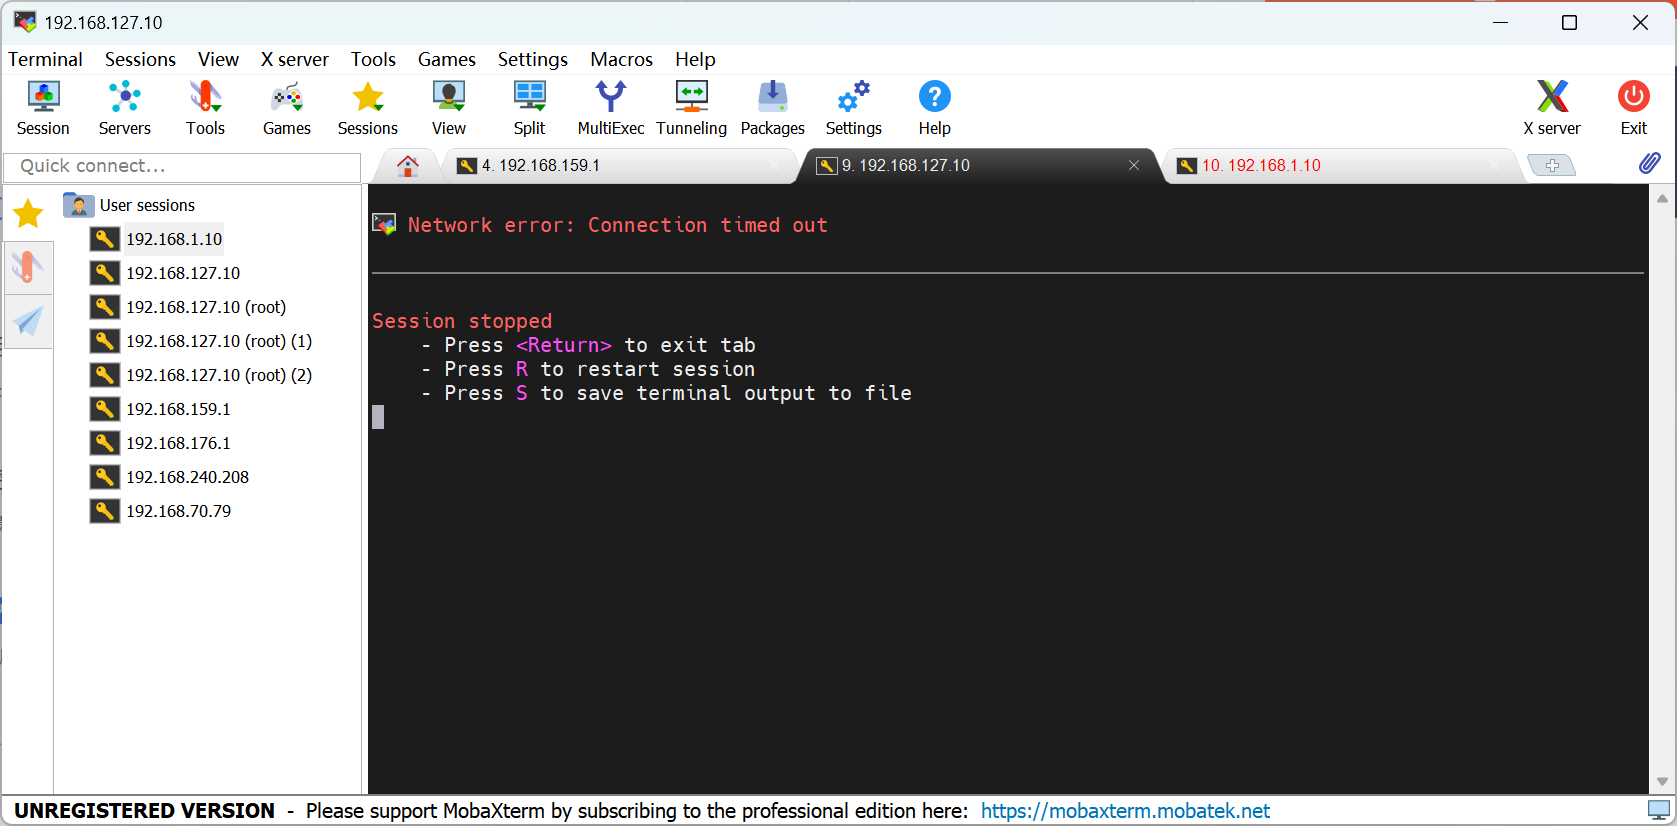Select session 192.168.70.79
This screenshot has height=826, width=1677.
coord(161,511)
